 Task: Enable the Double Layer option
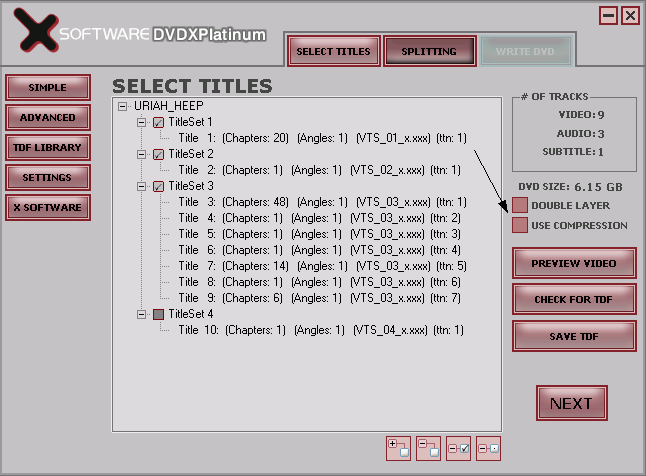click(520, 205)
